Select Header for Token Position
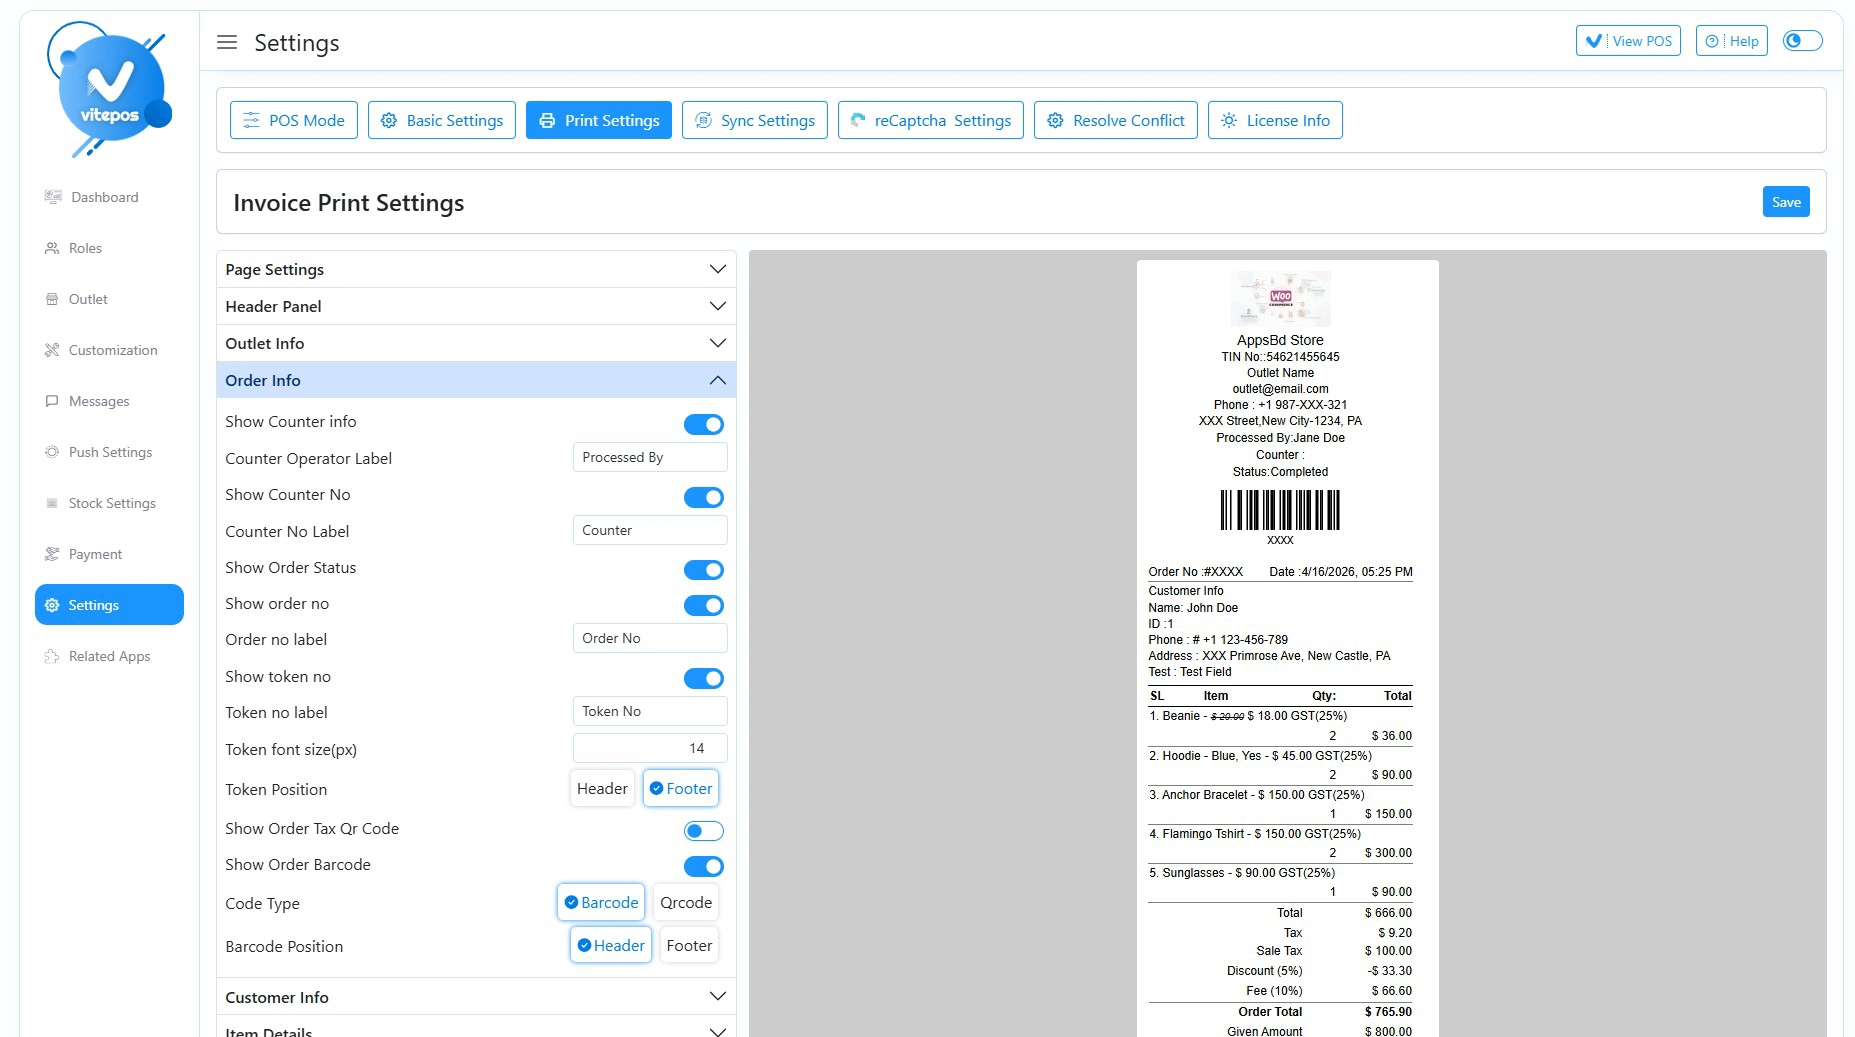The height and width of the screenshot is (1037, 1855). [602, 788]
